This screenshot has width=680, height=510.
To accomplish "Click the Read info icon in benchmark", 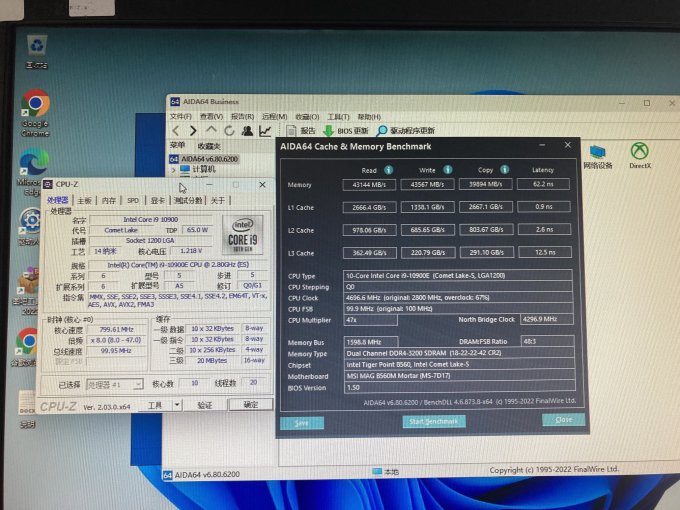I will click(389, 170).
